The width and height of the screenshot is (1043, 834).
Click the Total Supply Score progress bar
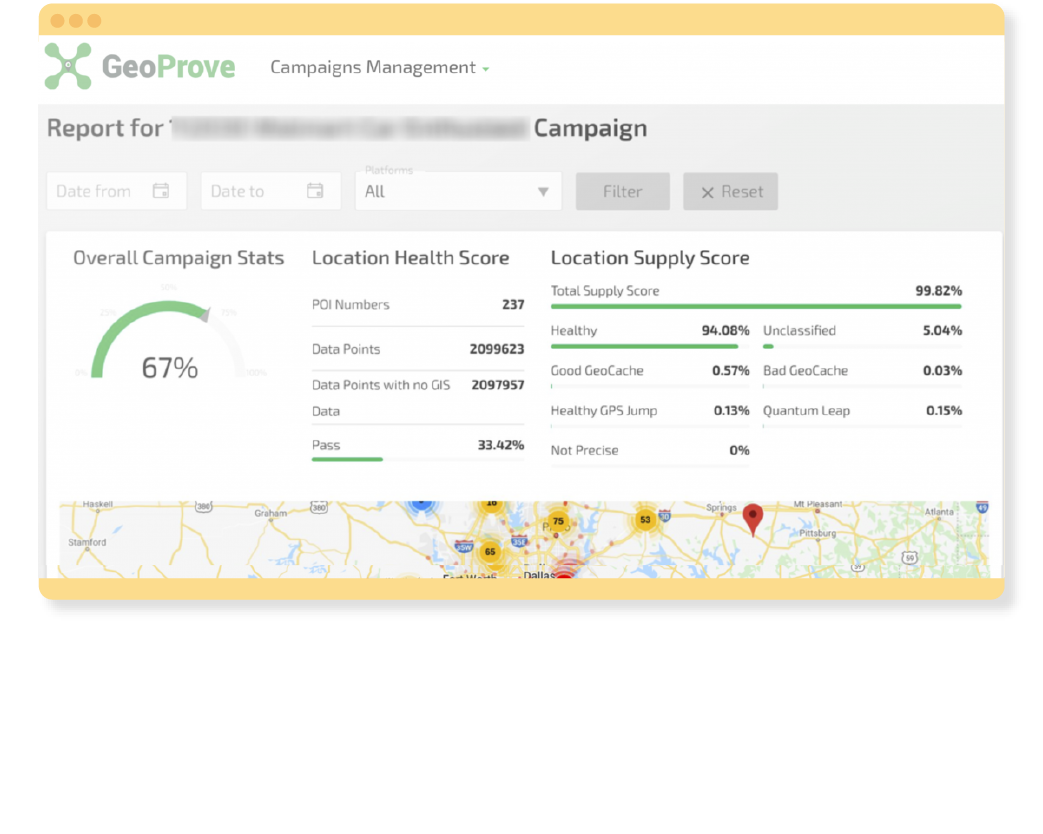click(x=756, y=307)
